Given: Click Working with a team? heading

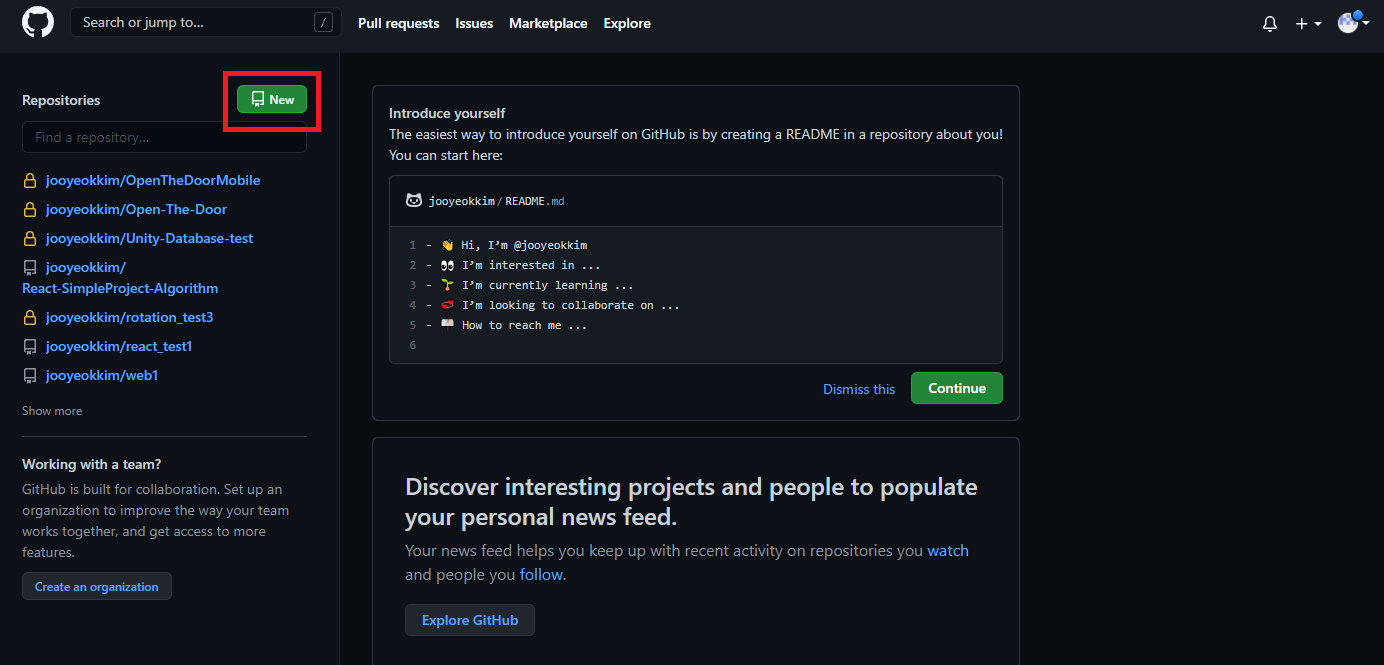Looking at the screenshot, I should coord(92,464).
